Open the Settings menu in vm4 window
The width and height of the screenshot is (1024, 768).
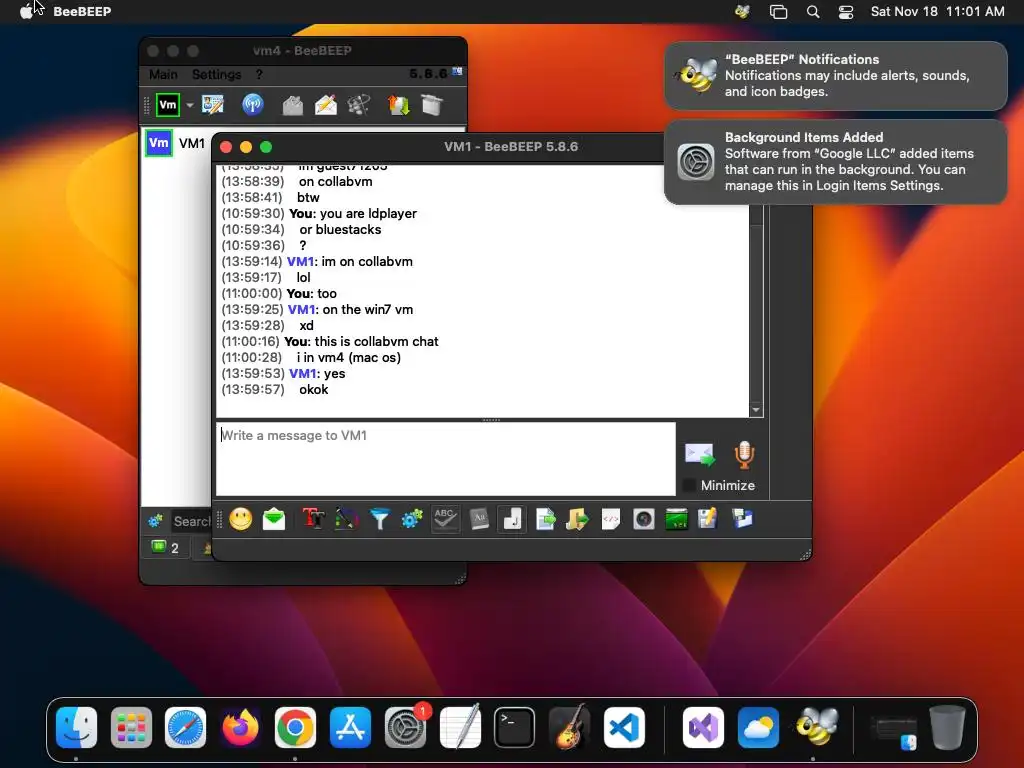click(x=217, y=74)
